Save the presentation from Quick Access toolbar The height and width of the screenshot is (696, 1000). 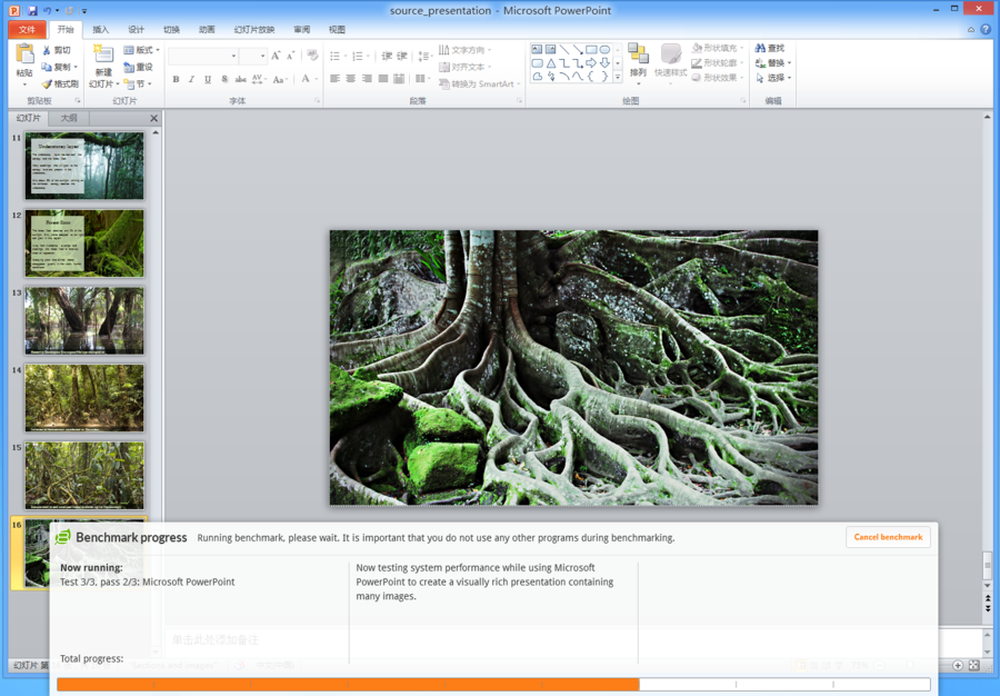tap(33, 11)
